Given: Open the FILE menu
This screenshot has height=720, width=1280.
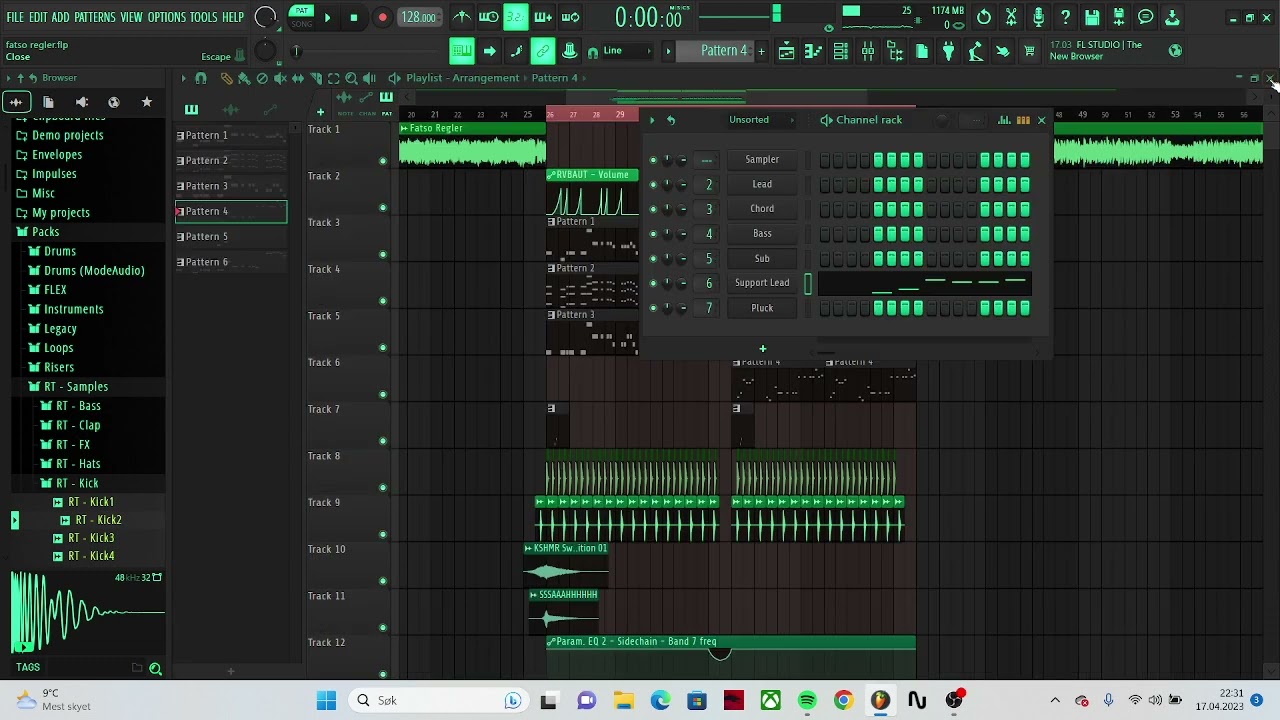Looking at the screenshot, I should click(15, 18).
